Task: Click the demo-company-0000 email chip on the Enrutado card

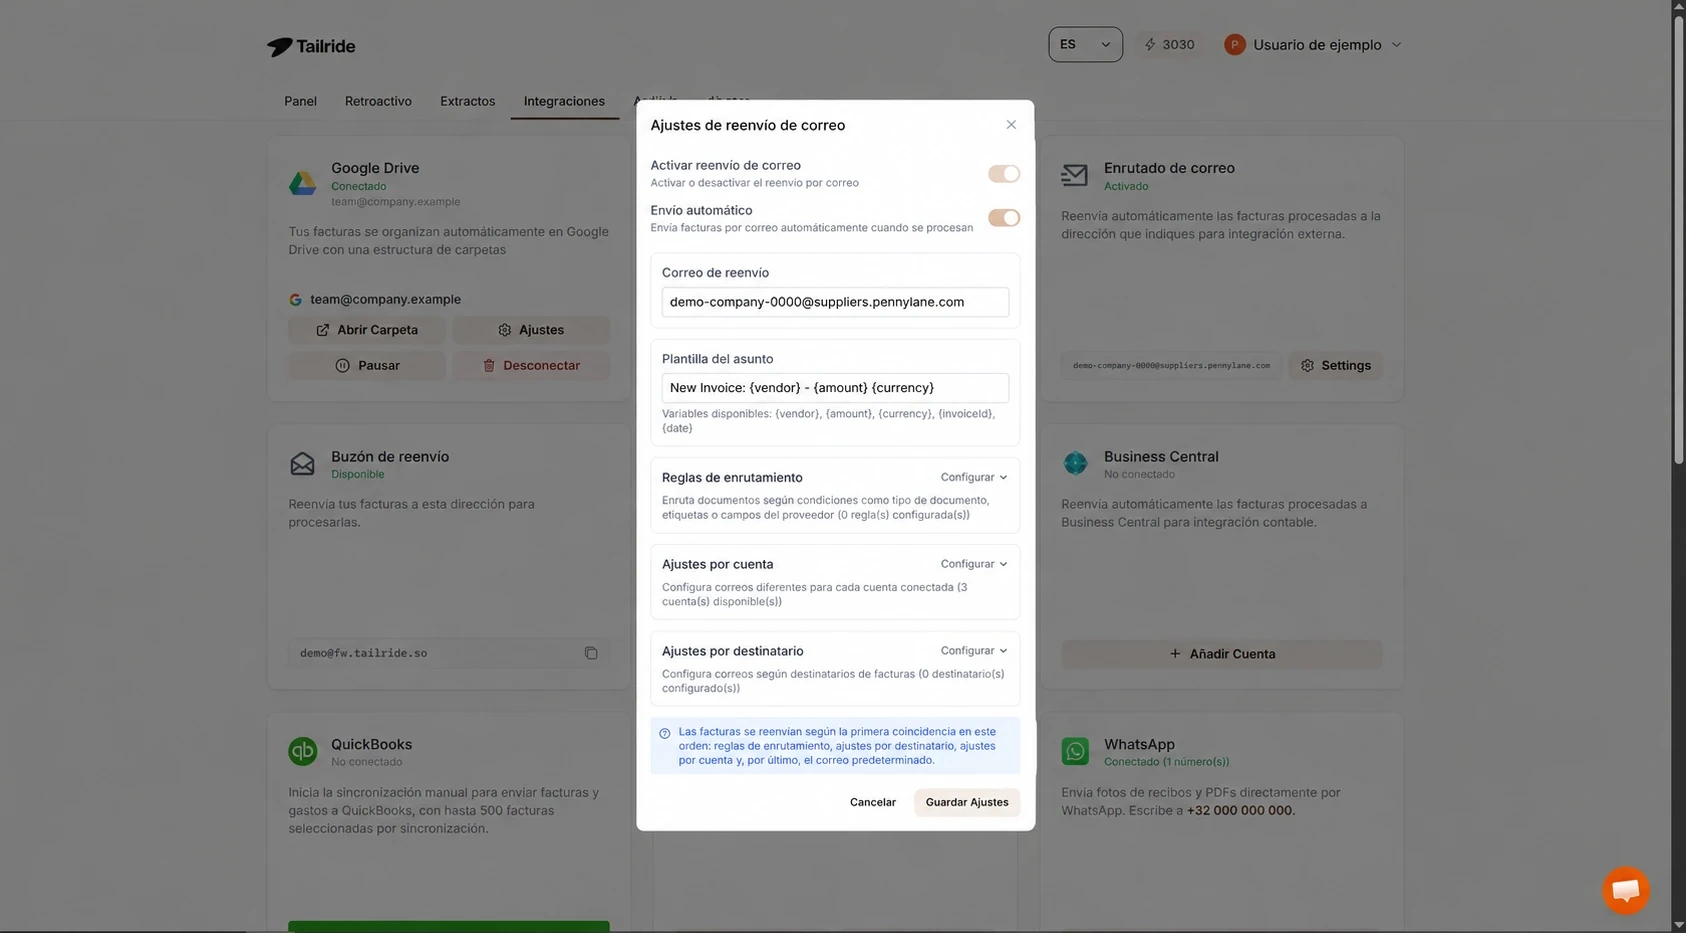Action: (x=1171, y=366)
